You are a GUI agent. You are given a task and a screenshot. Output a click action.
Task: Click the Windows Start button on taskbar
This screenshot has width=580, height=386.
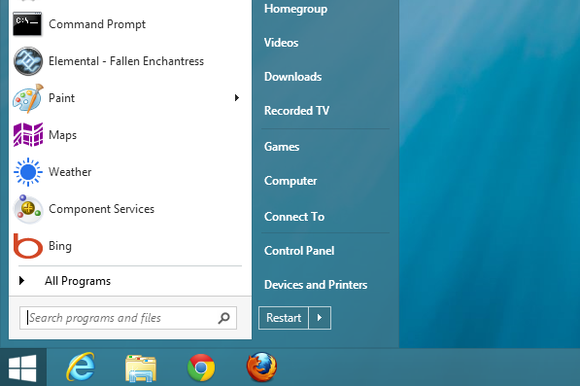pos(23,368)
